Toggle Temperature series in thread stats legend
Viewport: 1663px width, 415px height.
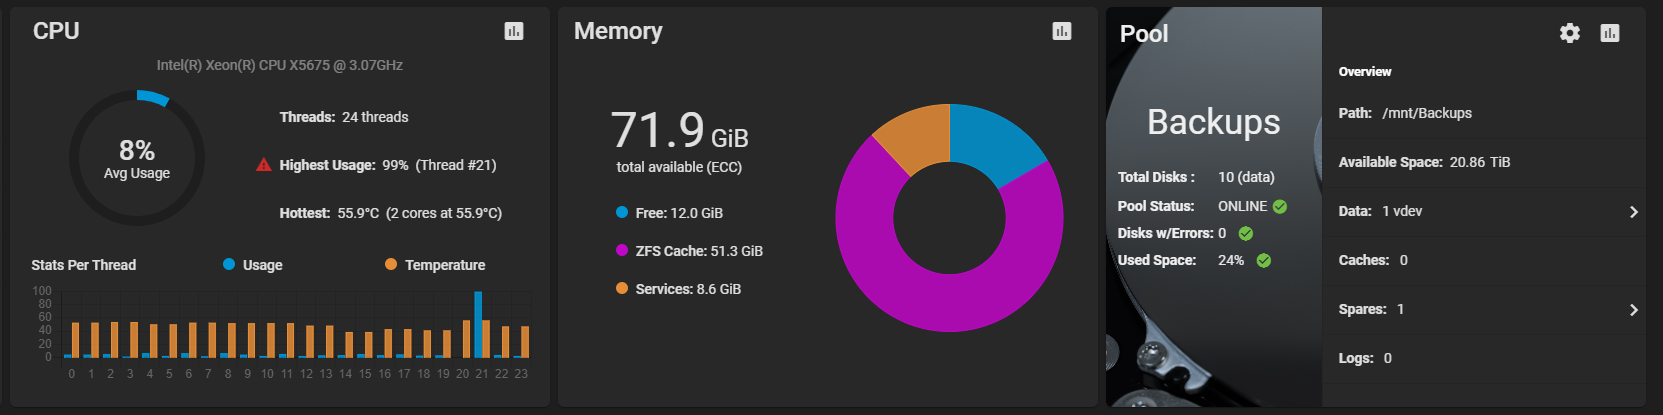click(435, 265)
